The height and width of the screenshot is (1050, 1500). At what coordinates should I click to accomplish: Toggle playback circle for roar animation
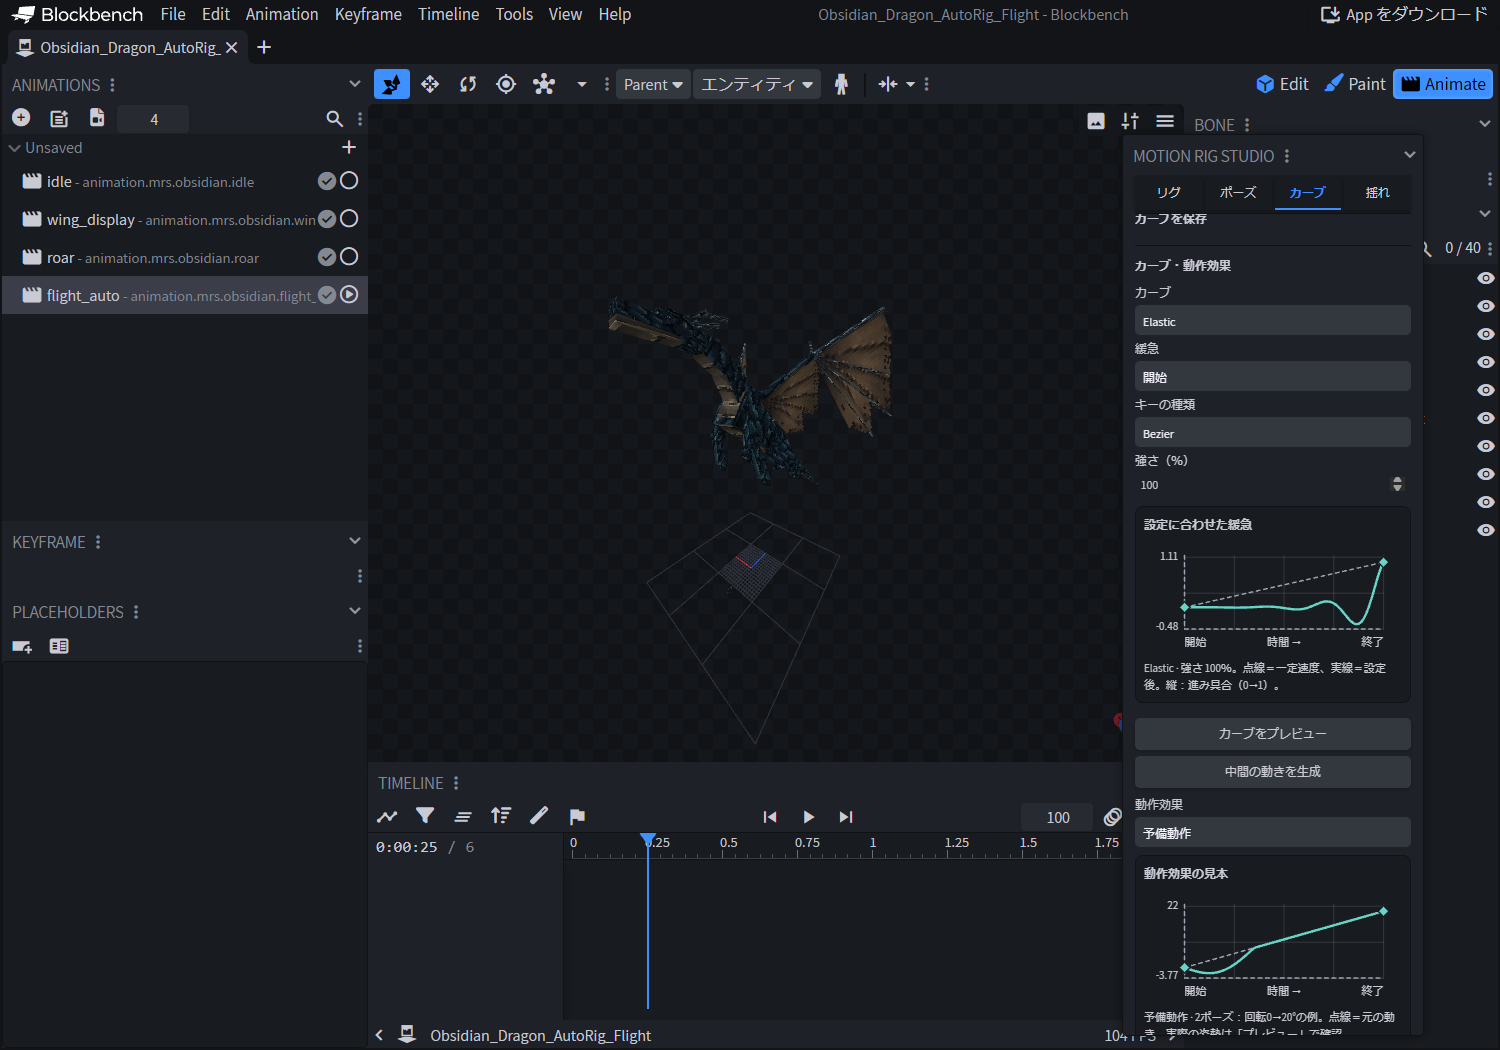point(349,257)
